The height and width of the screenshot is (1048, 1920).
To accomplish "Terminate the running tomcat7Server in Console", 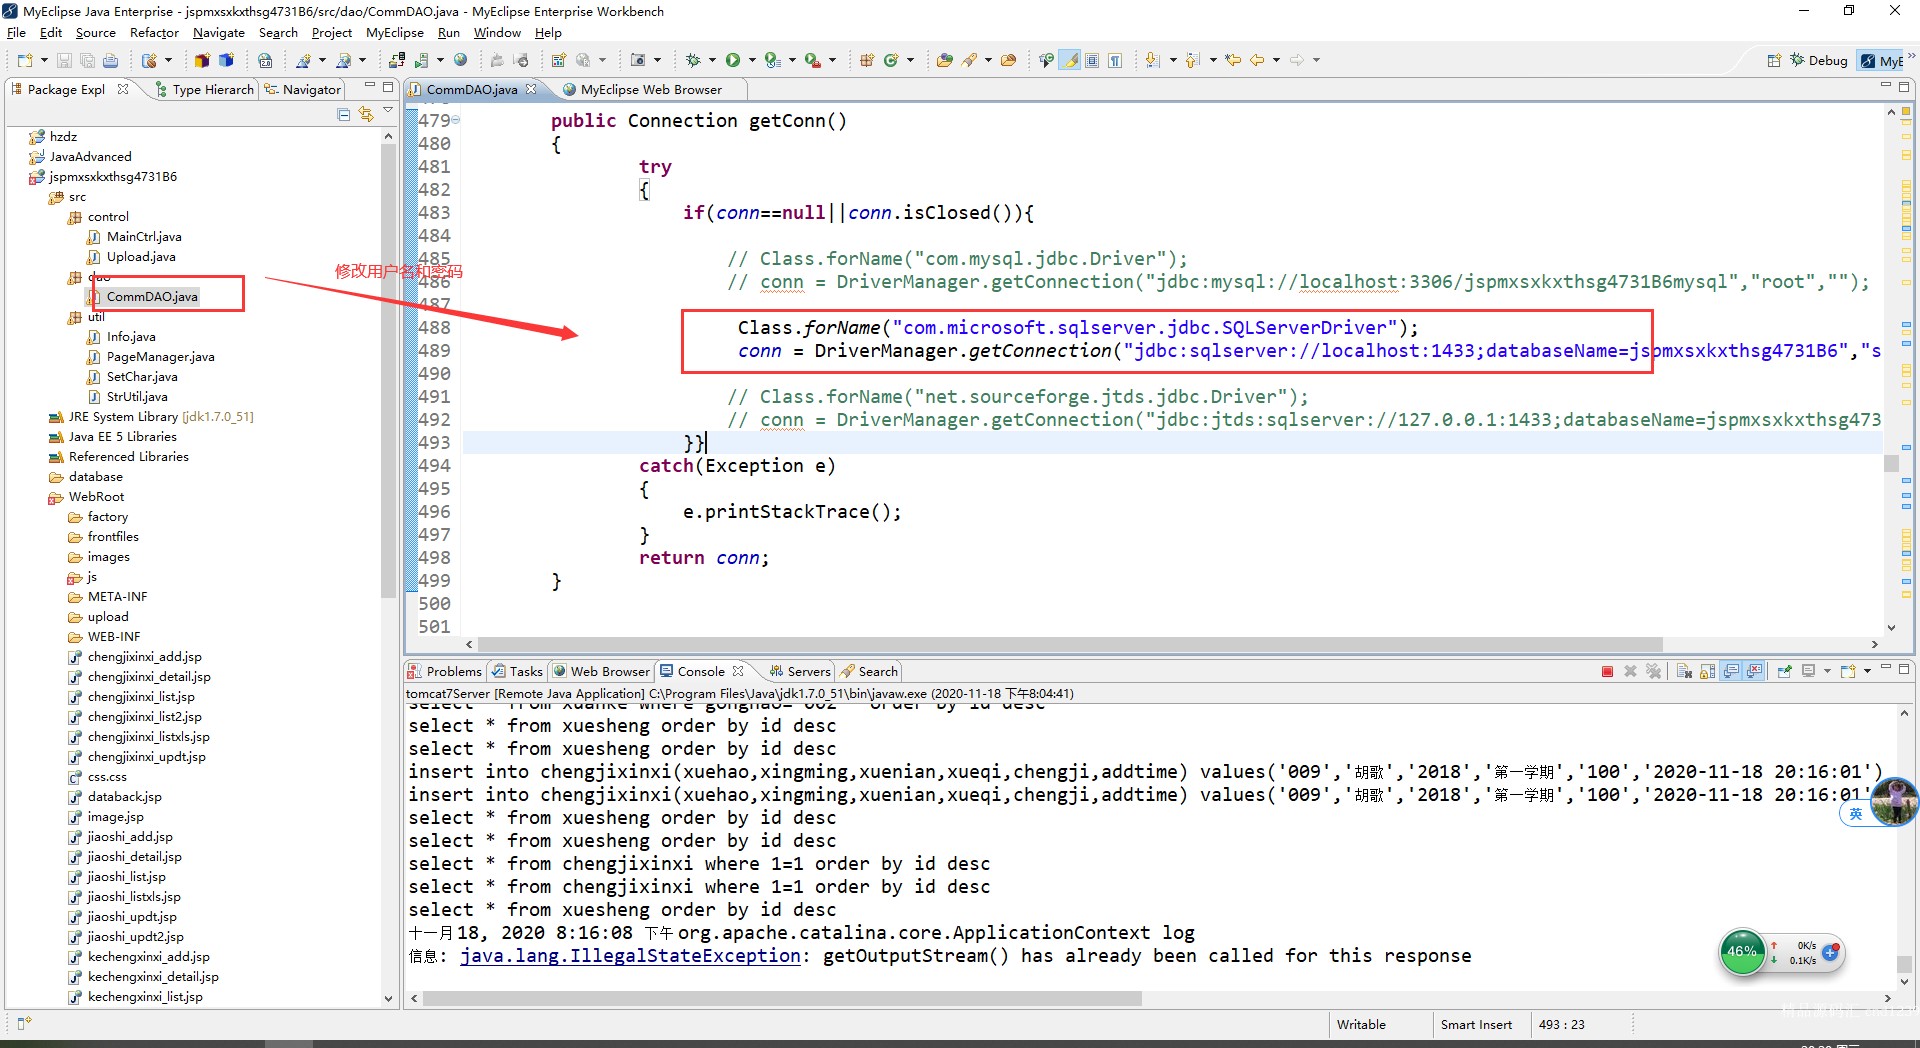I will (x=1607, y=671).
